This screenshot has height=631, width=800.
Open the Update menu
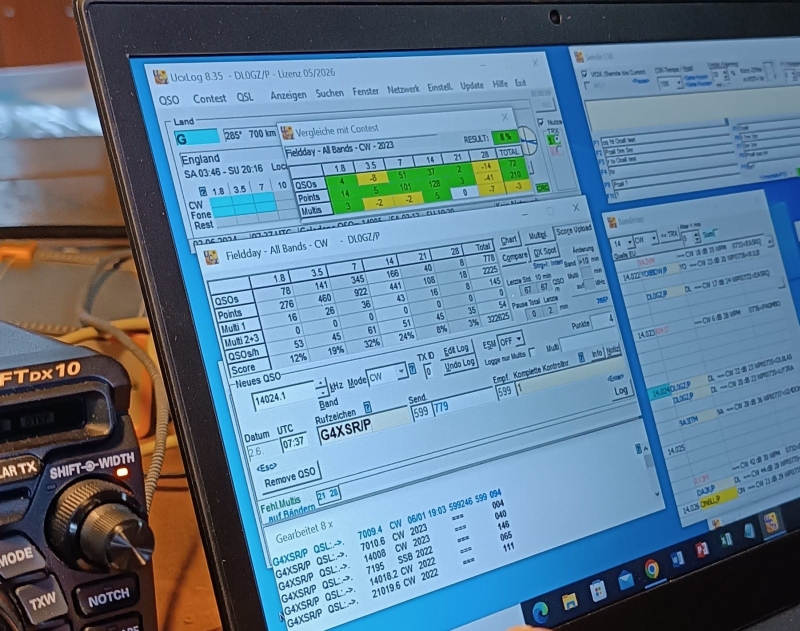[472, 85]
